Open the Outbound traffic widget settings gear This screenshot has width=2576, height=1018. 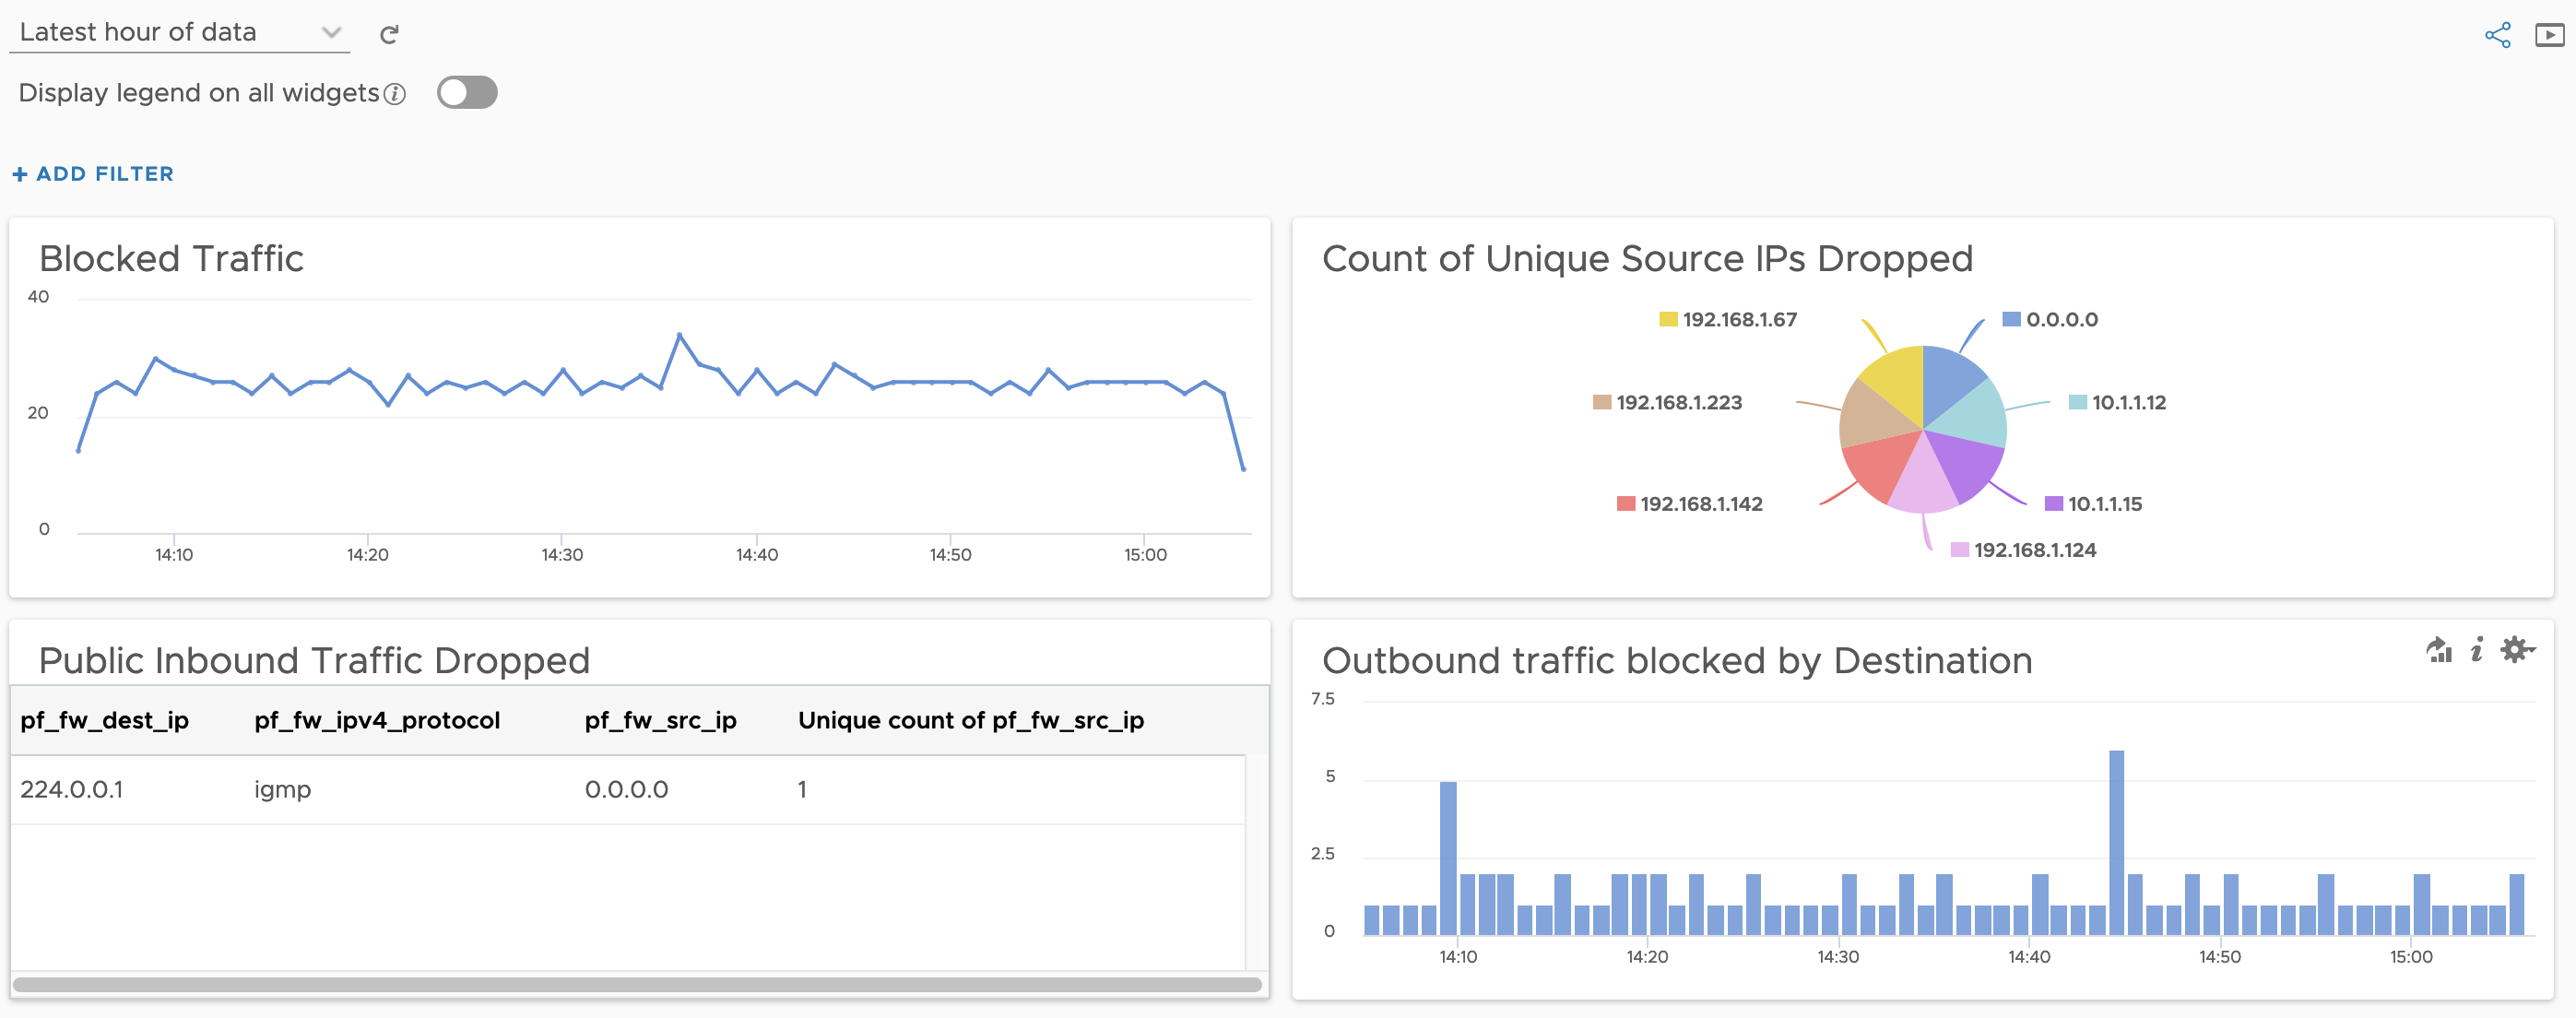pos(2516,650)
